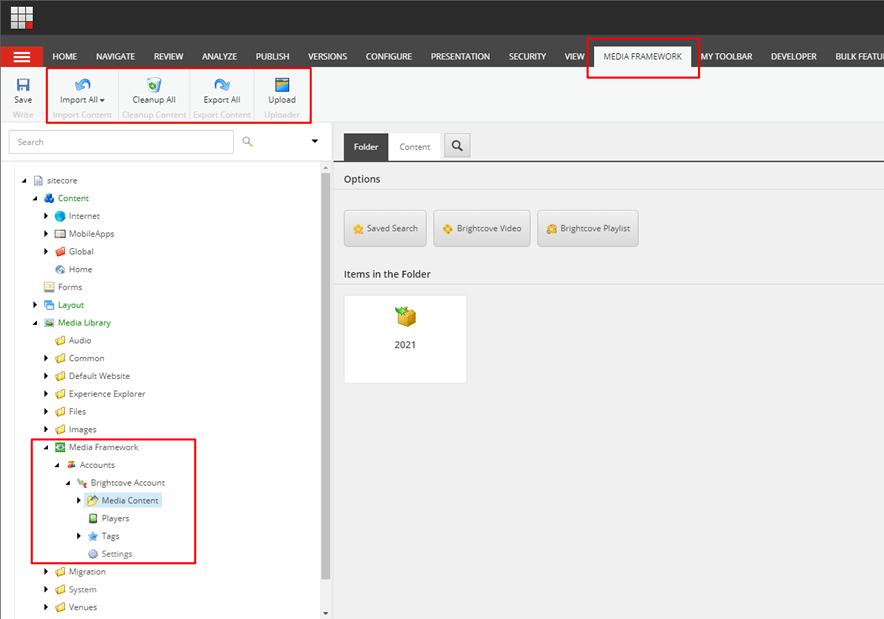Switch to the HOME ribbon tab
The image size is (884, 619).
tap(65, 57)
